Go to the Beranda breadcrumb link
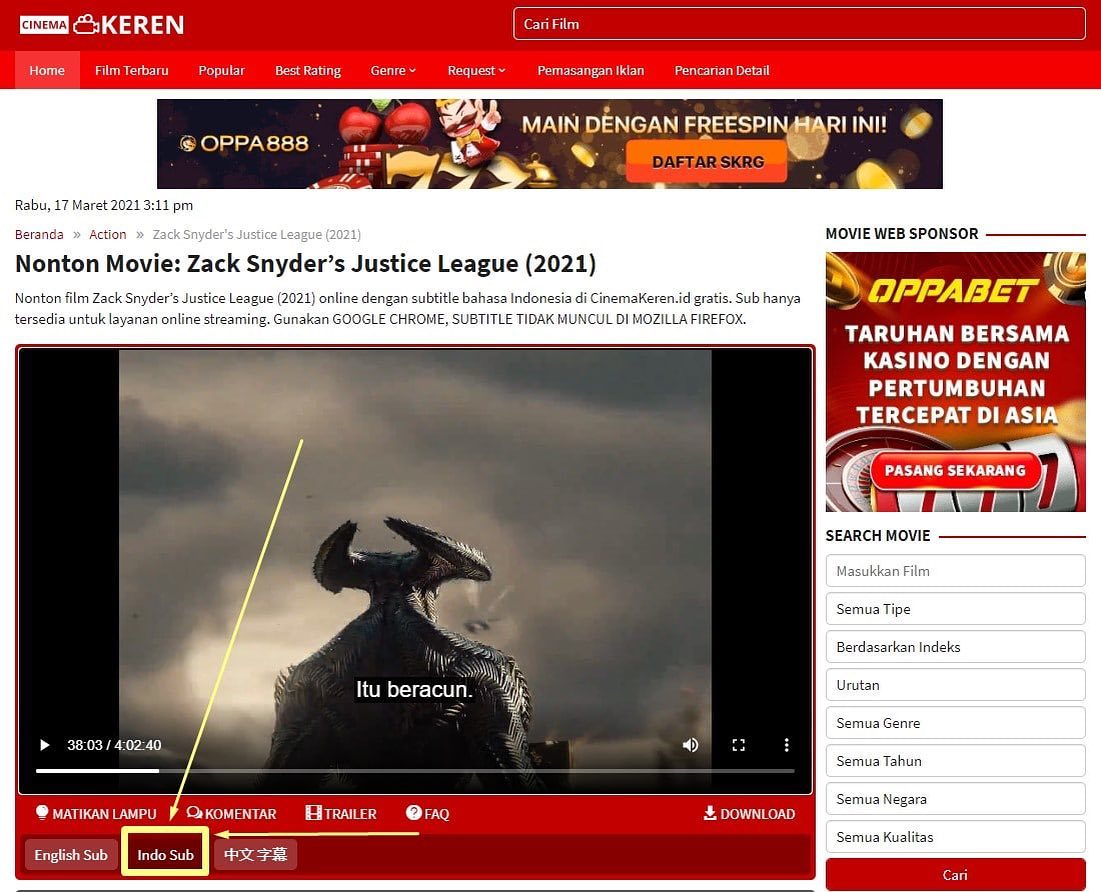The image size is (1101, 892). pos(39,234)
